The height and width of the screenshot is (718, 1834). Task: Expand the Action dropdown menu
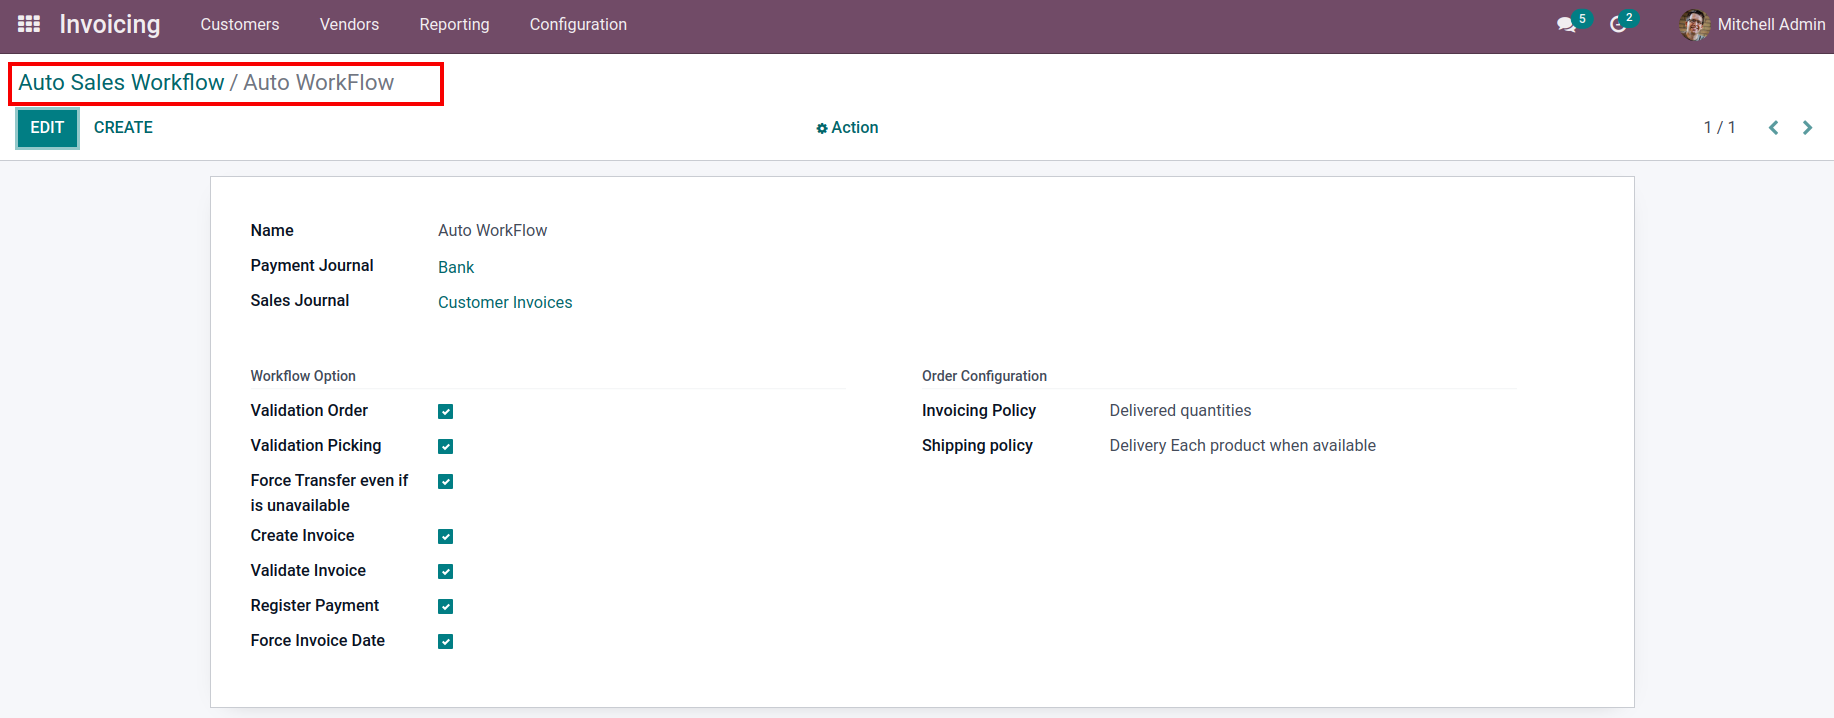click(x=847, y=128)
